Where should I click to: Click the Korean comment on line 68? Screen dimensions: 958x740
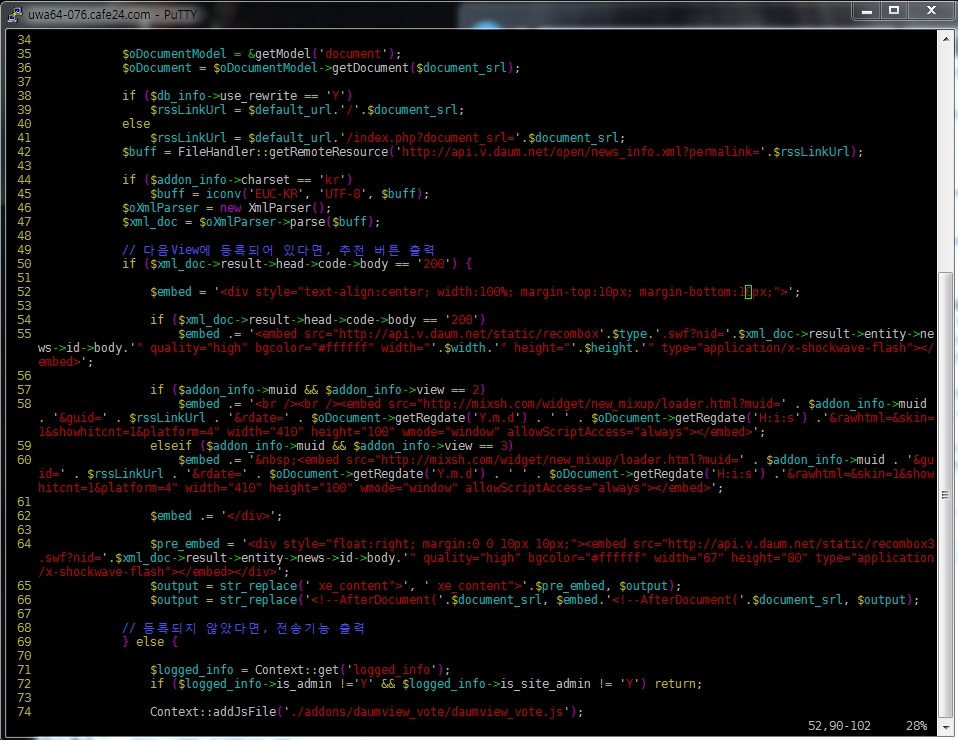(243, 628)
